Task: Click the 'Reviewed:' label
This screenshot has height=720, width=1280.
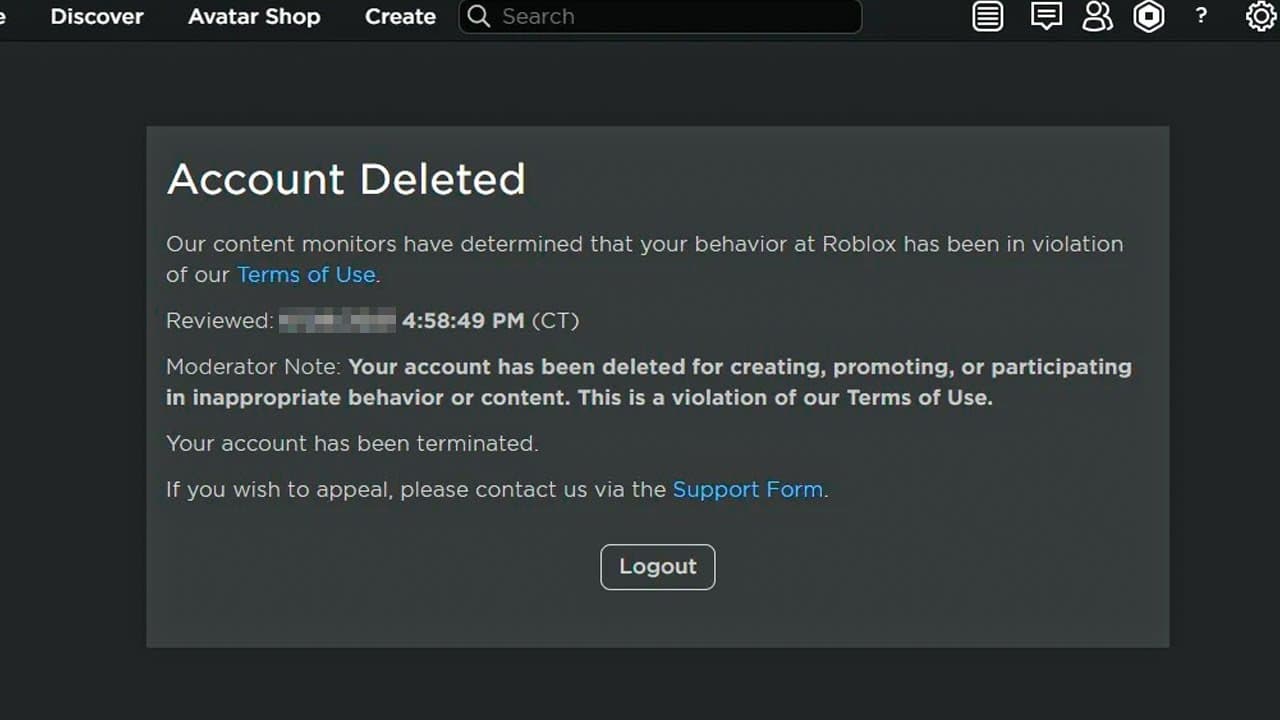Action: 220,321
